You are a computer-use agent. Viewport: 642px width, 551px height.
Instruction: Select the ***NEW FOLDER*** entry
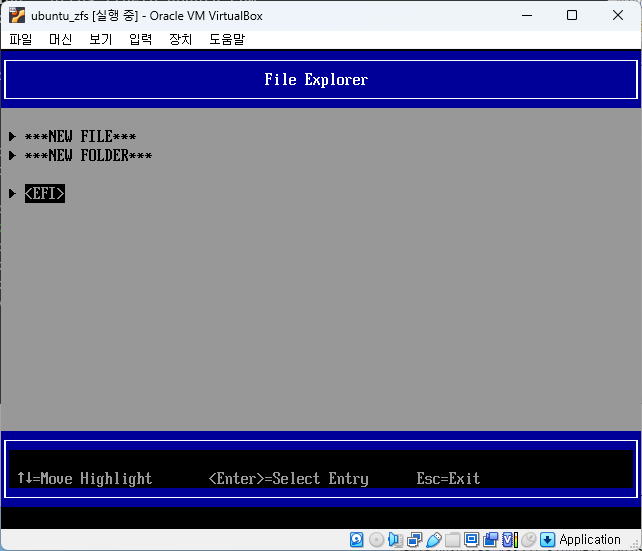pos(88,156)
